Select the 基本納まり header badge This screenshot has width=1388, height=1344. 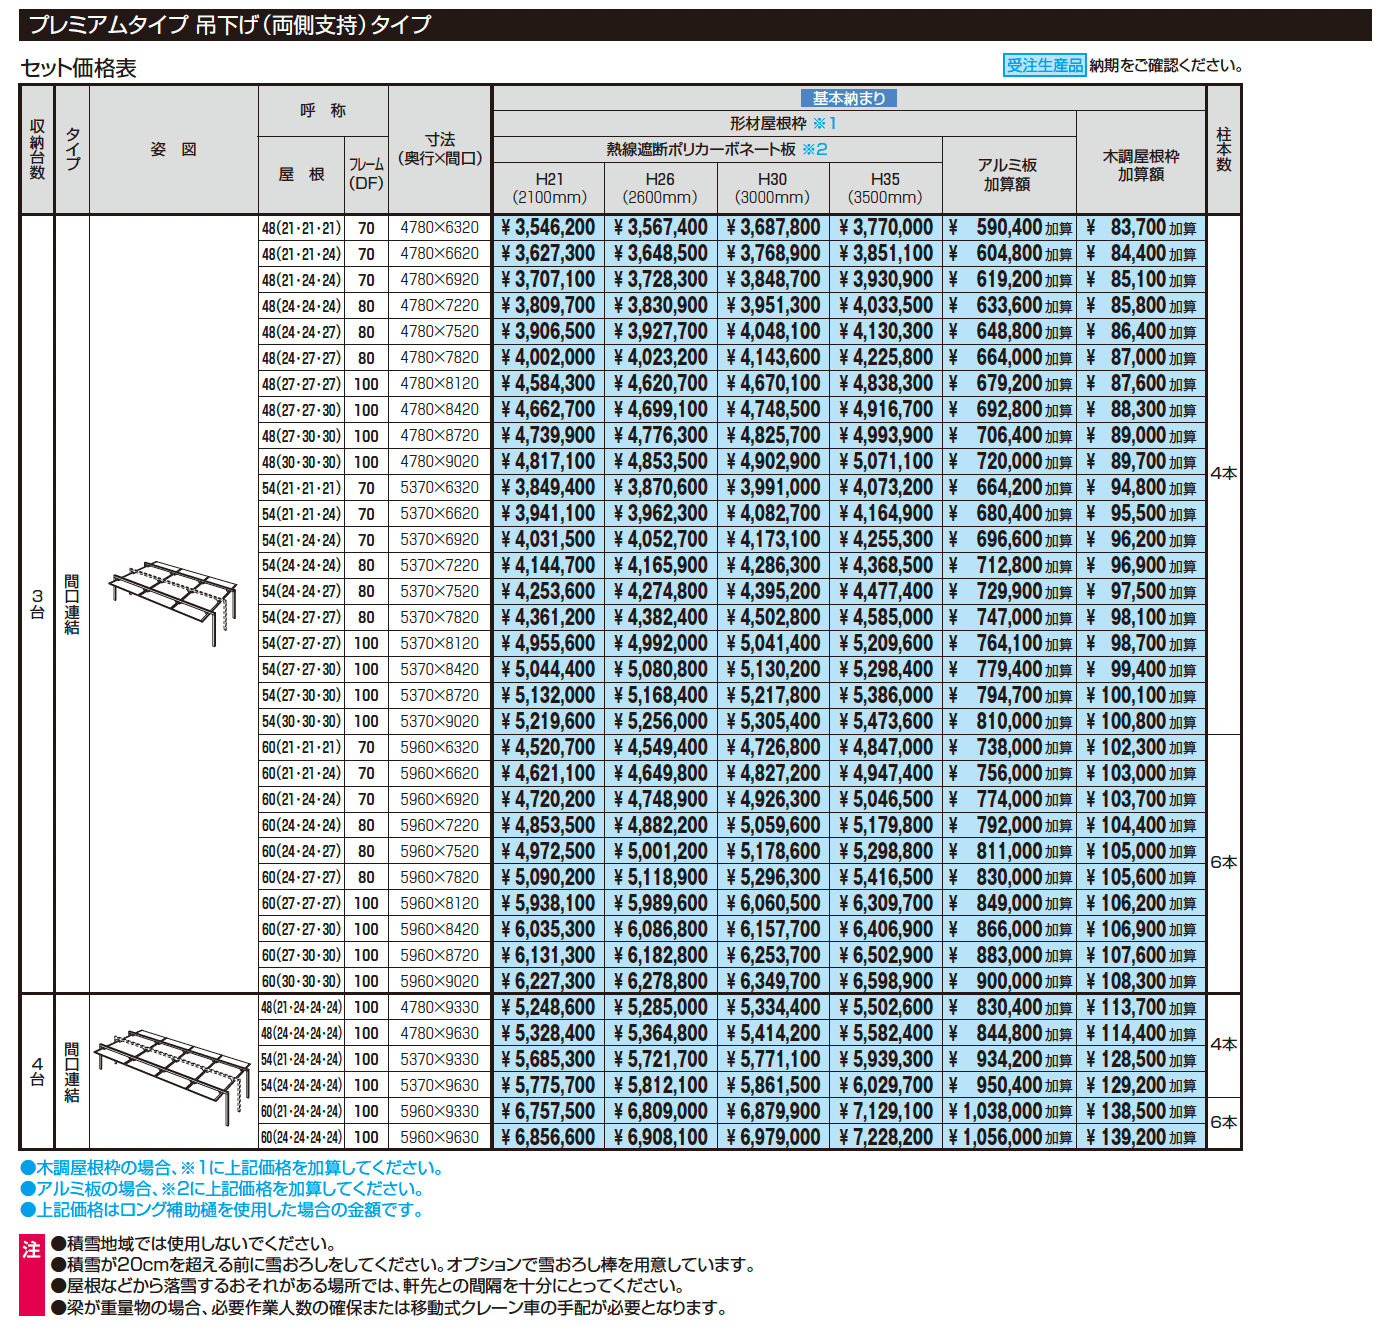point(848,98)
